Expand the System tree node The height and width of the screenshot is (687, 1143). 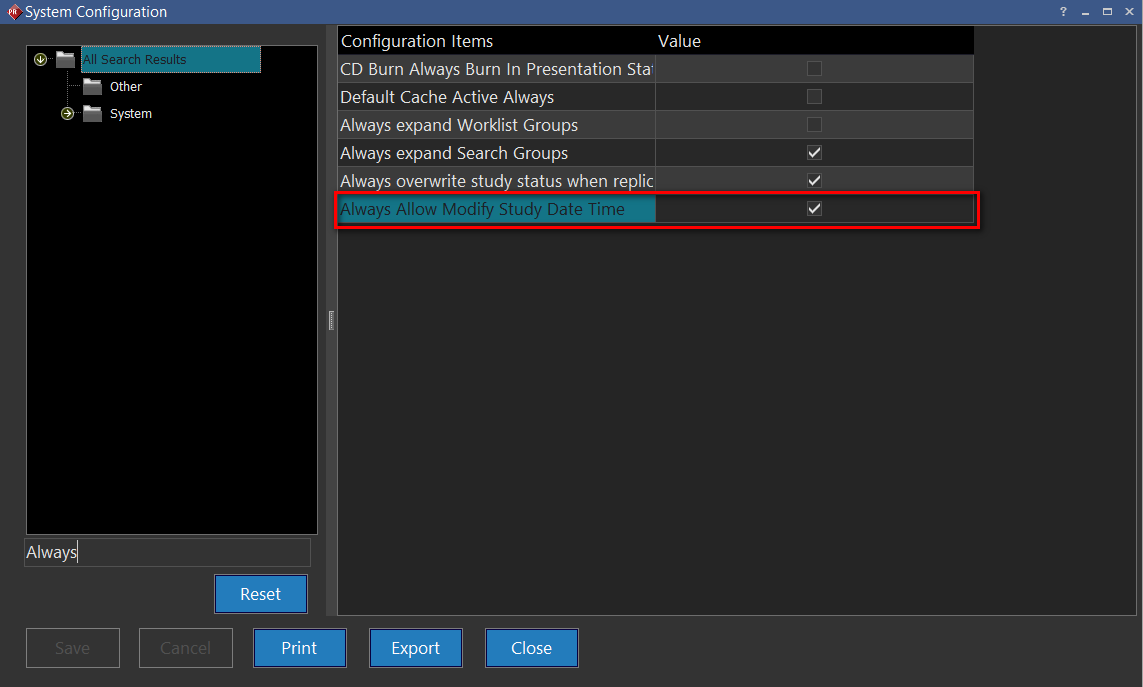pos(67,114)
